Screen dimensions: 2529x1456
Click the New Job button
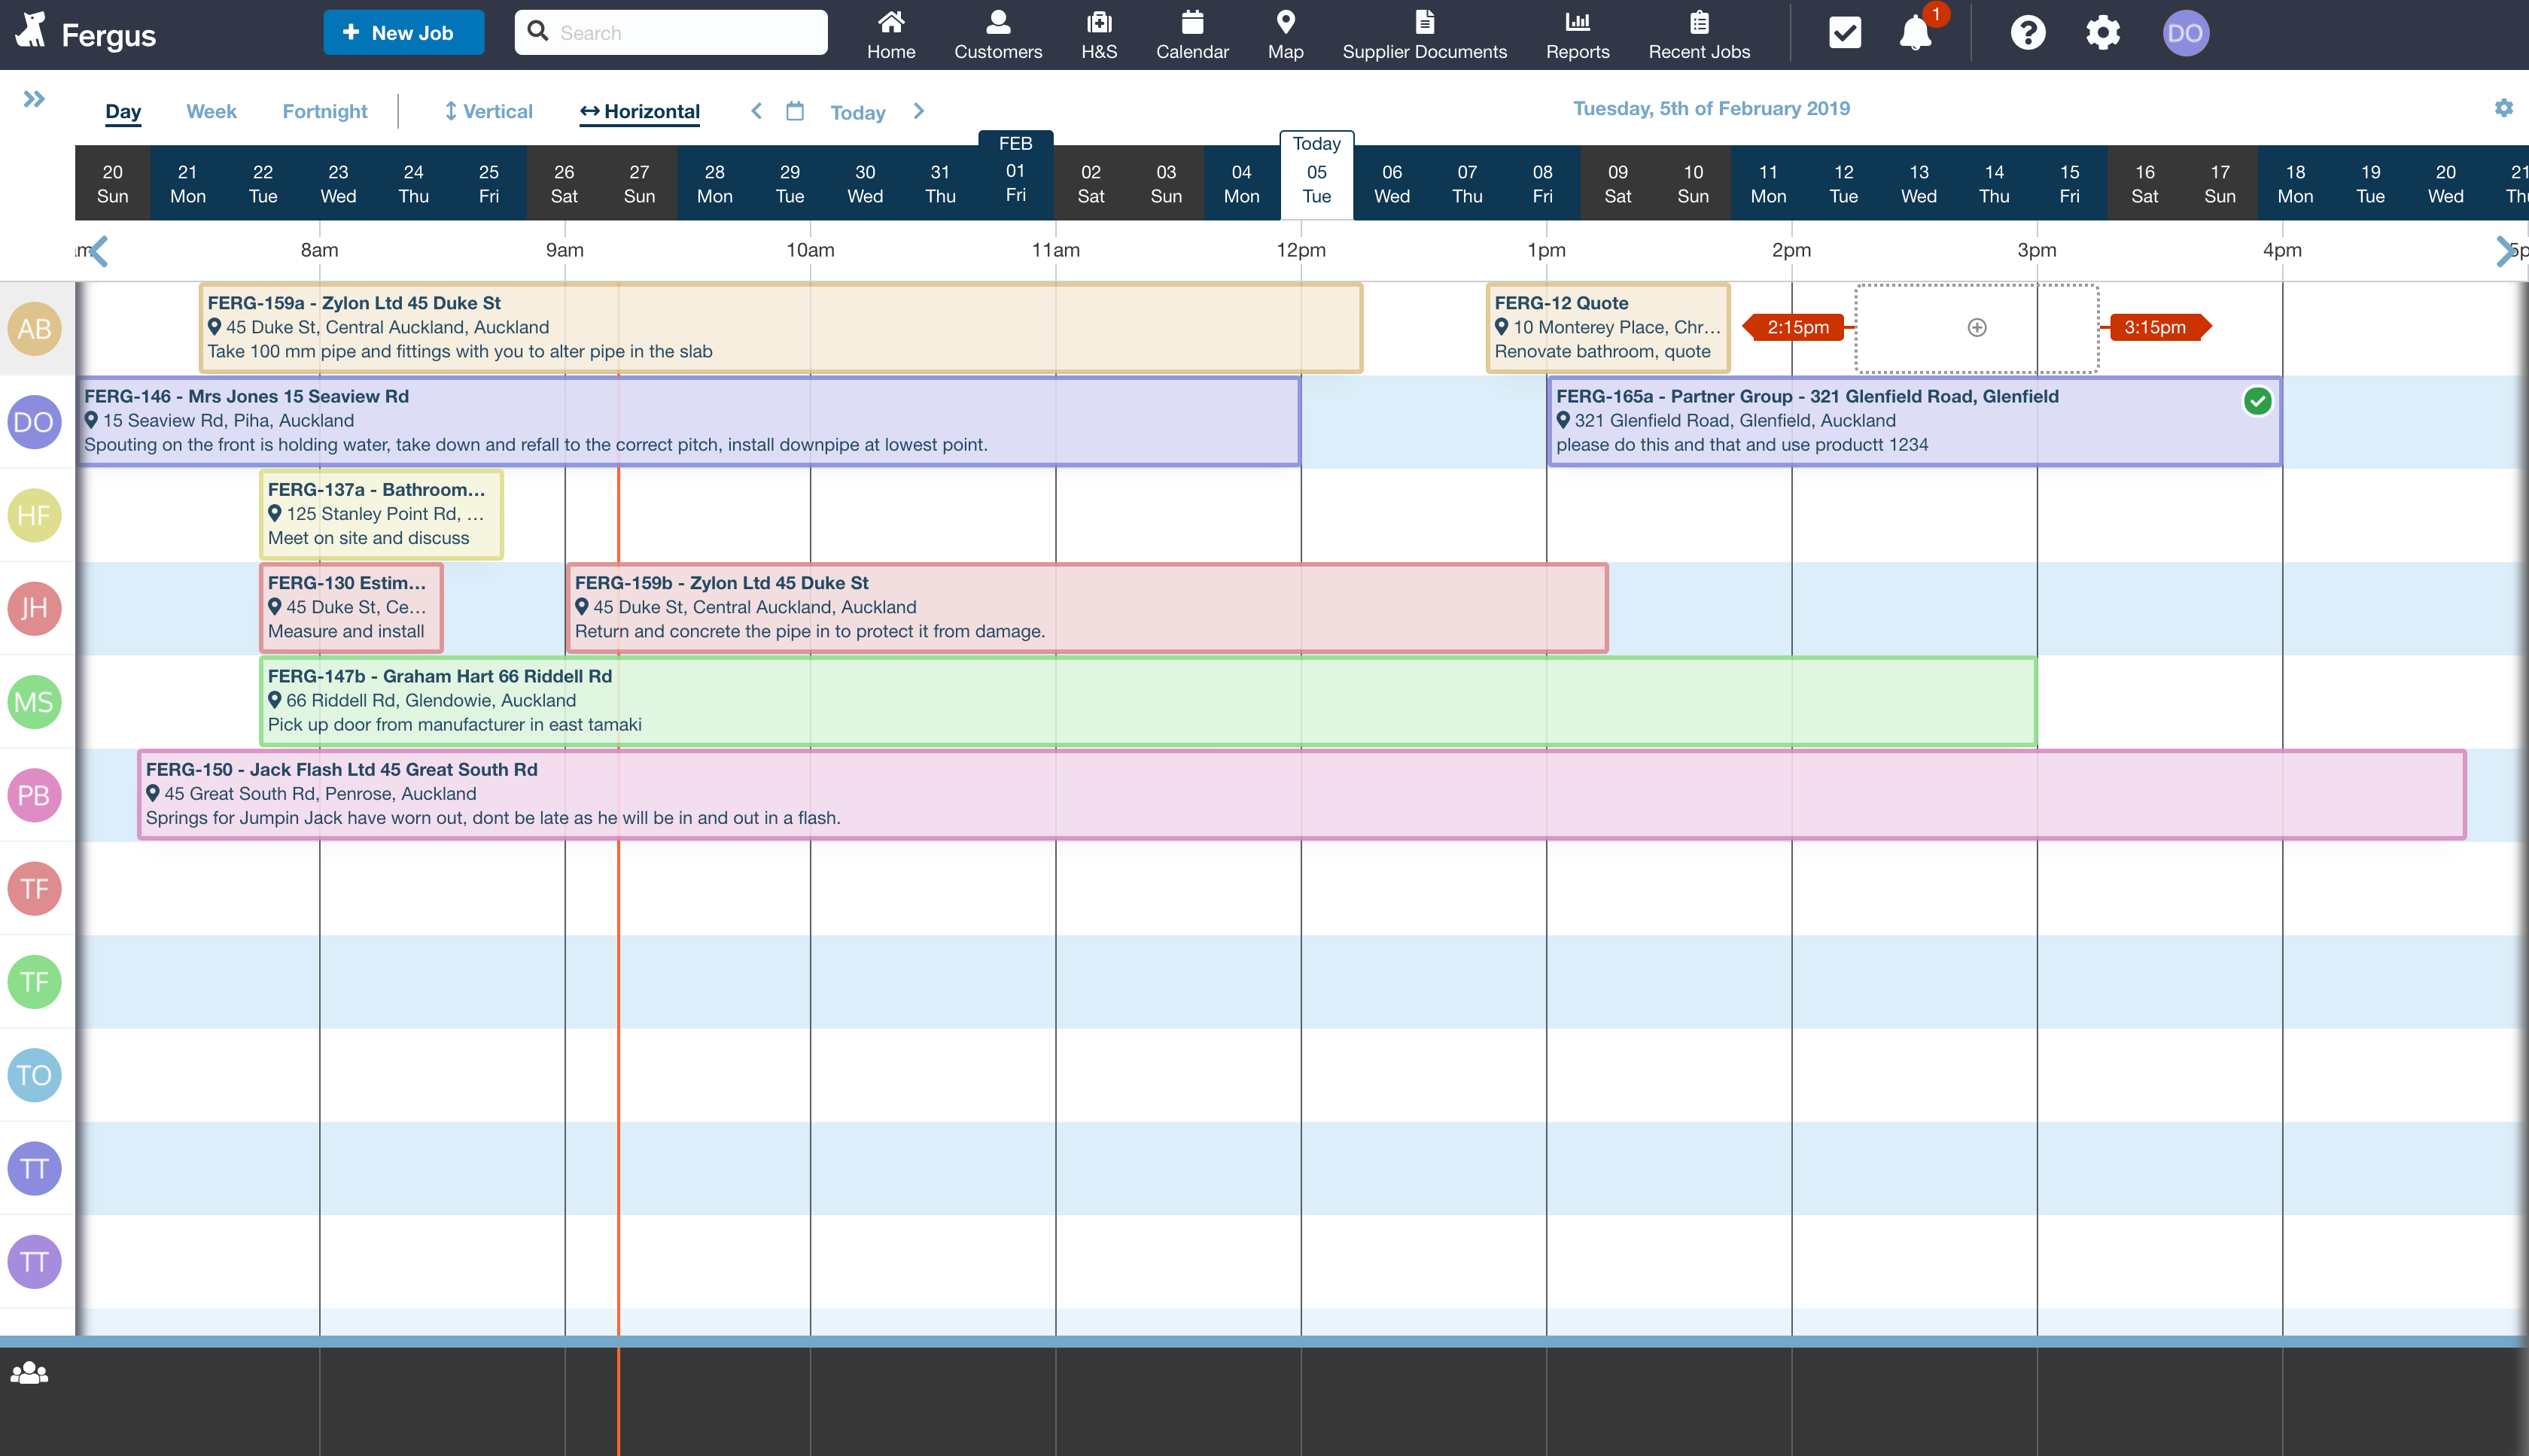[x=403, y=33]
